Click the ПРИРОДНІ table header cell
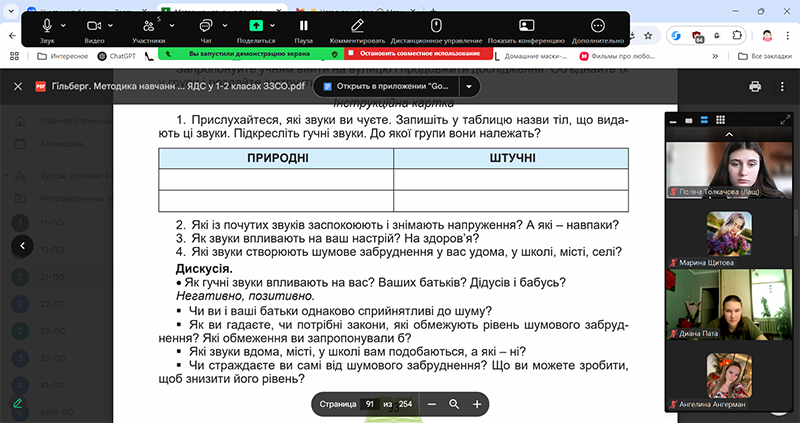The image size is (800, 423). 276,158
